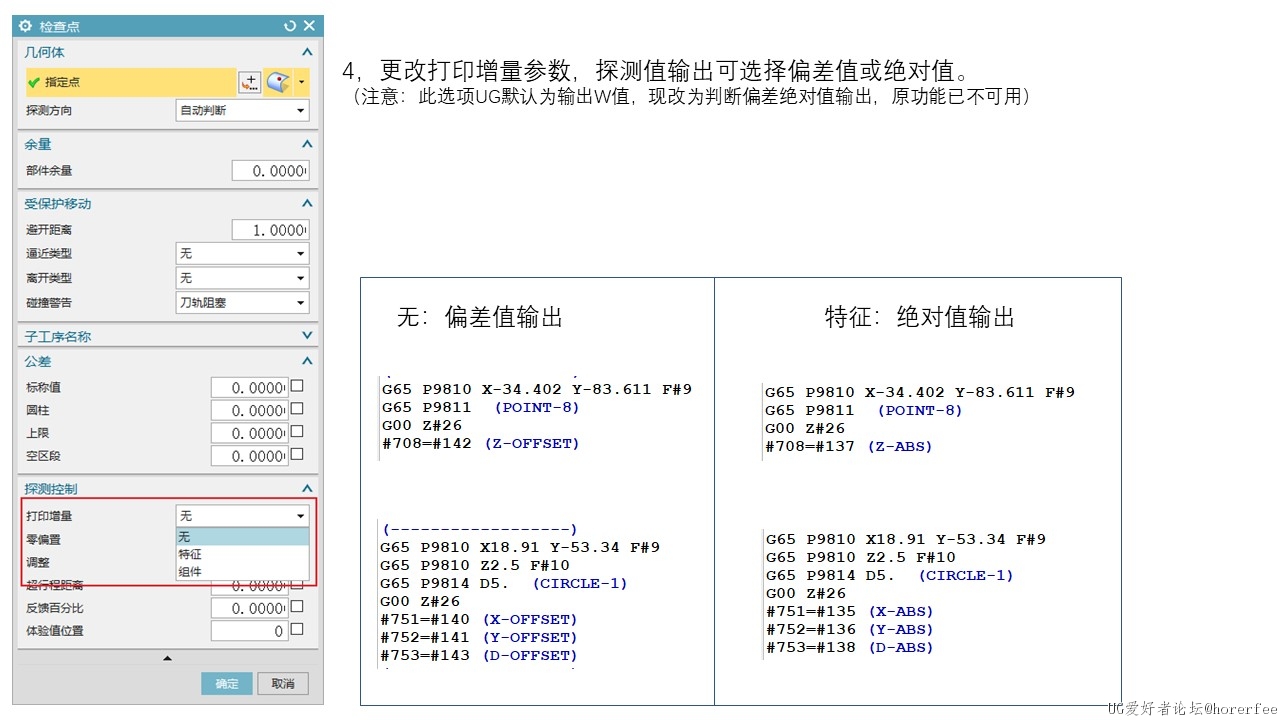Collapse the 公差 section
Screen dimensions: 1280x720
(307, 361)
